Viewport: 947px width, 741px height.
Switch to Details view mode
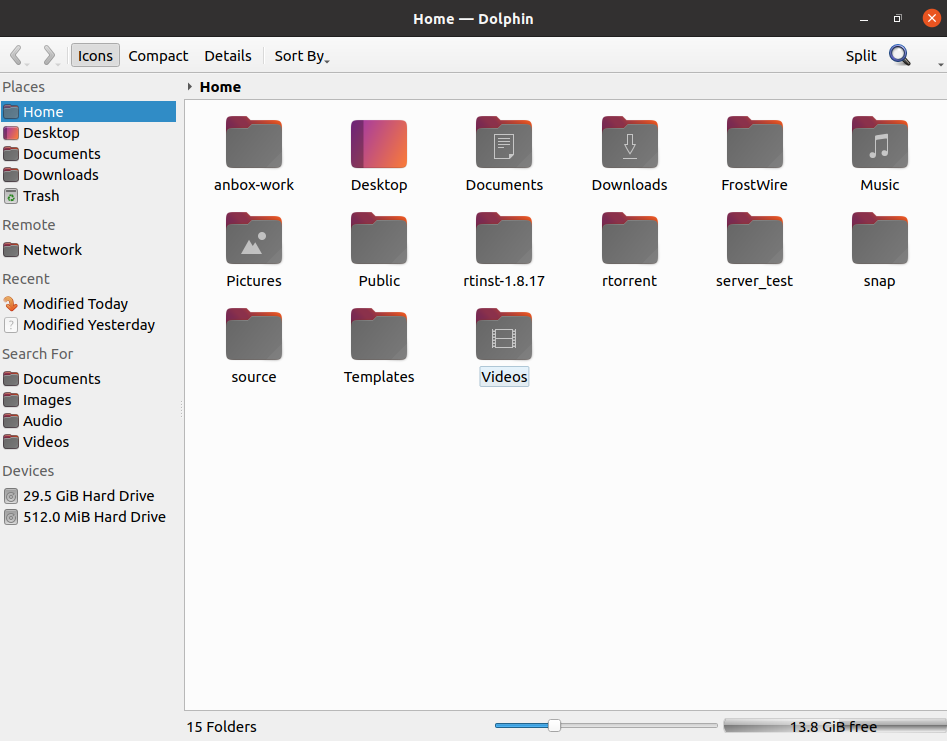[227, 55]
